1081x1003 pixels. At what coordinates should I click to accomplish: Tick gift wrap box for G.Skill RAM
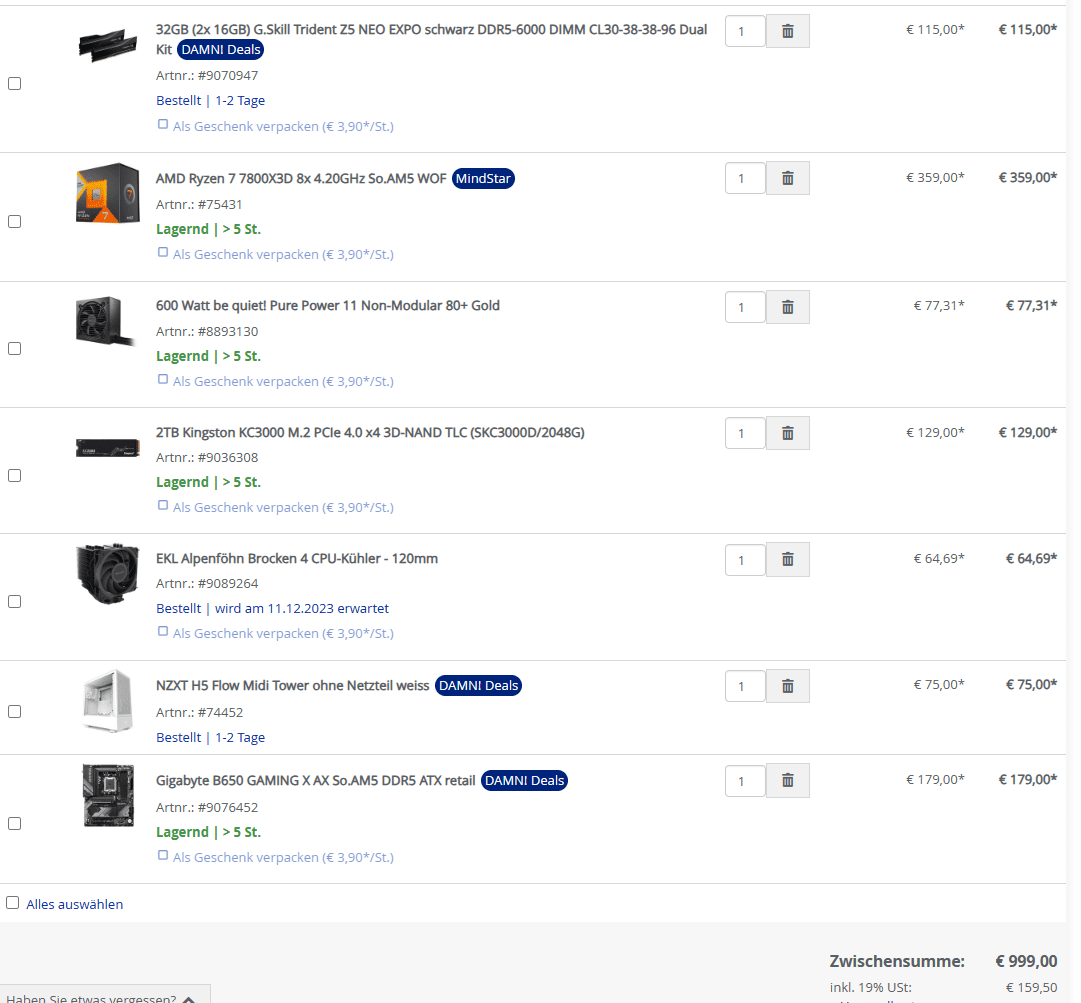[x=163, y=124]
